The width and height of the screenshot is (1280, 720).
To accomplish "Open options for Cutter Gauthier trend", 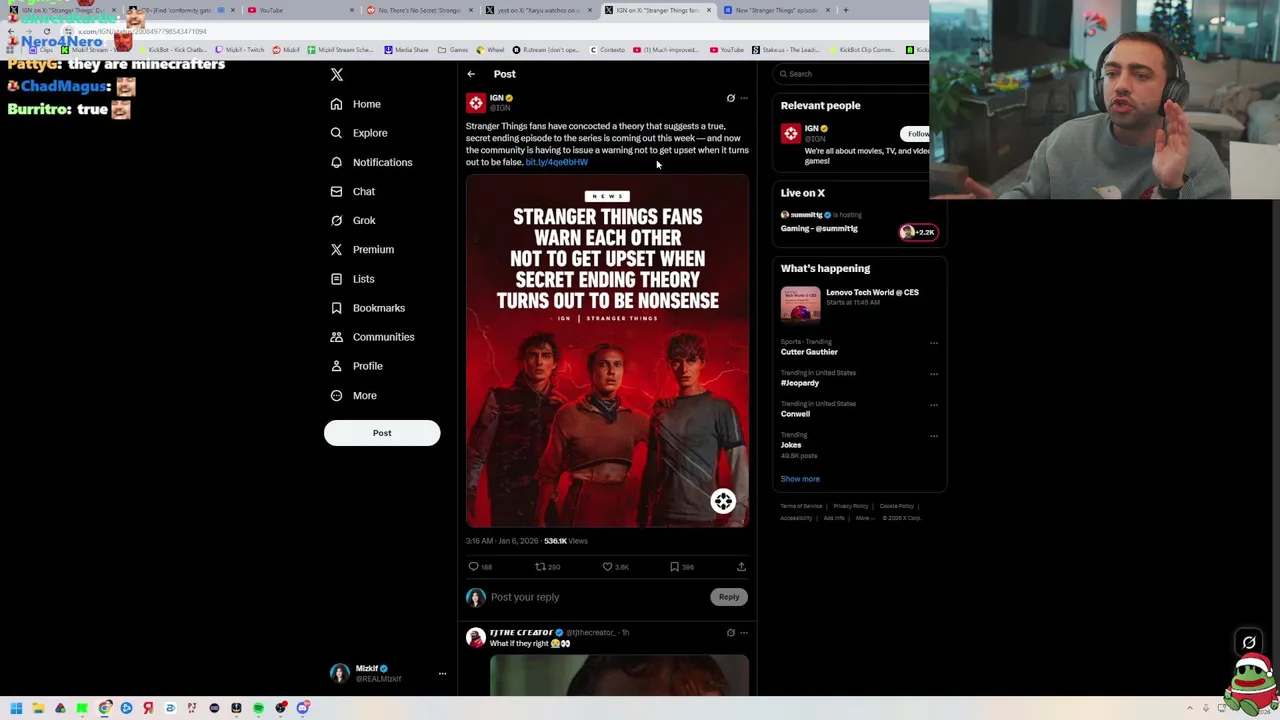I will pos(934,343).
